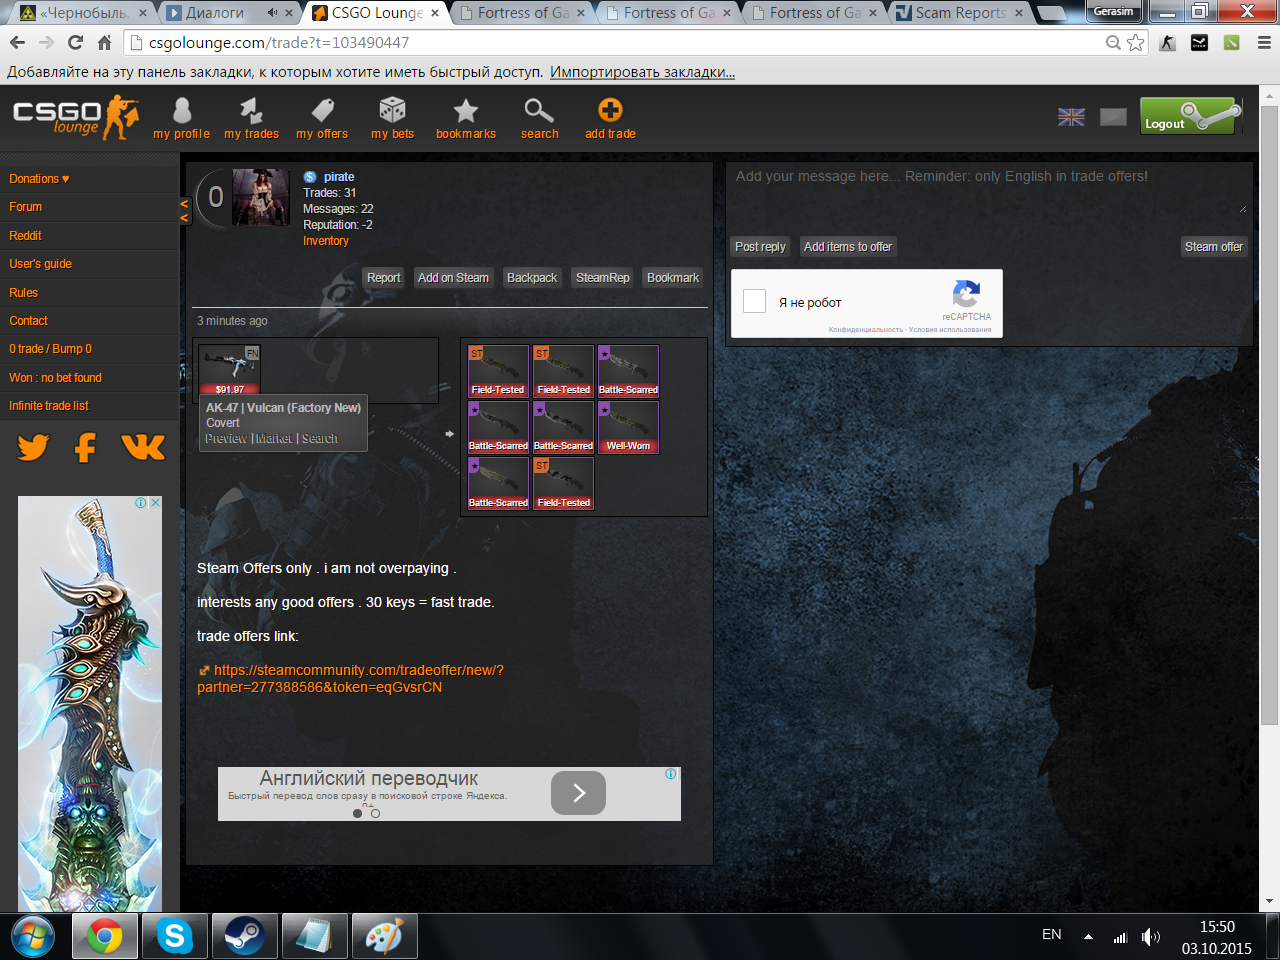1280x960 pixels.
Task: Open Reddit in the sidebar menu
Action: click(26, 236)
